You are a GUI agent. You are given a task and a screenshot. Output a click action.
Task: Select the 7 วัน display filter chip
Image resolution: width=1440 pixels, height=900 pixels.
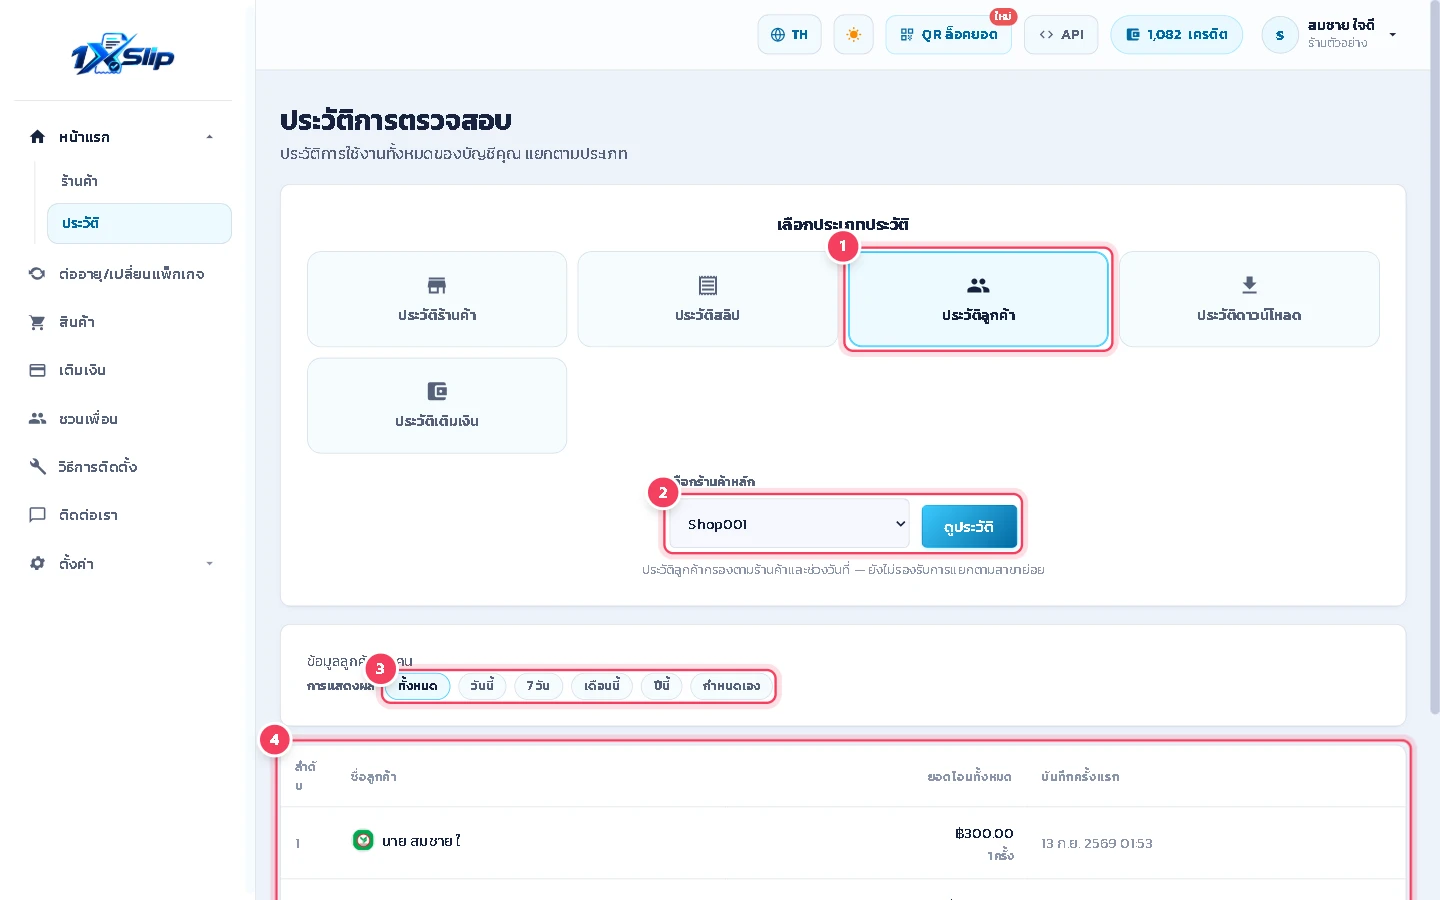point(538,686)
